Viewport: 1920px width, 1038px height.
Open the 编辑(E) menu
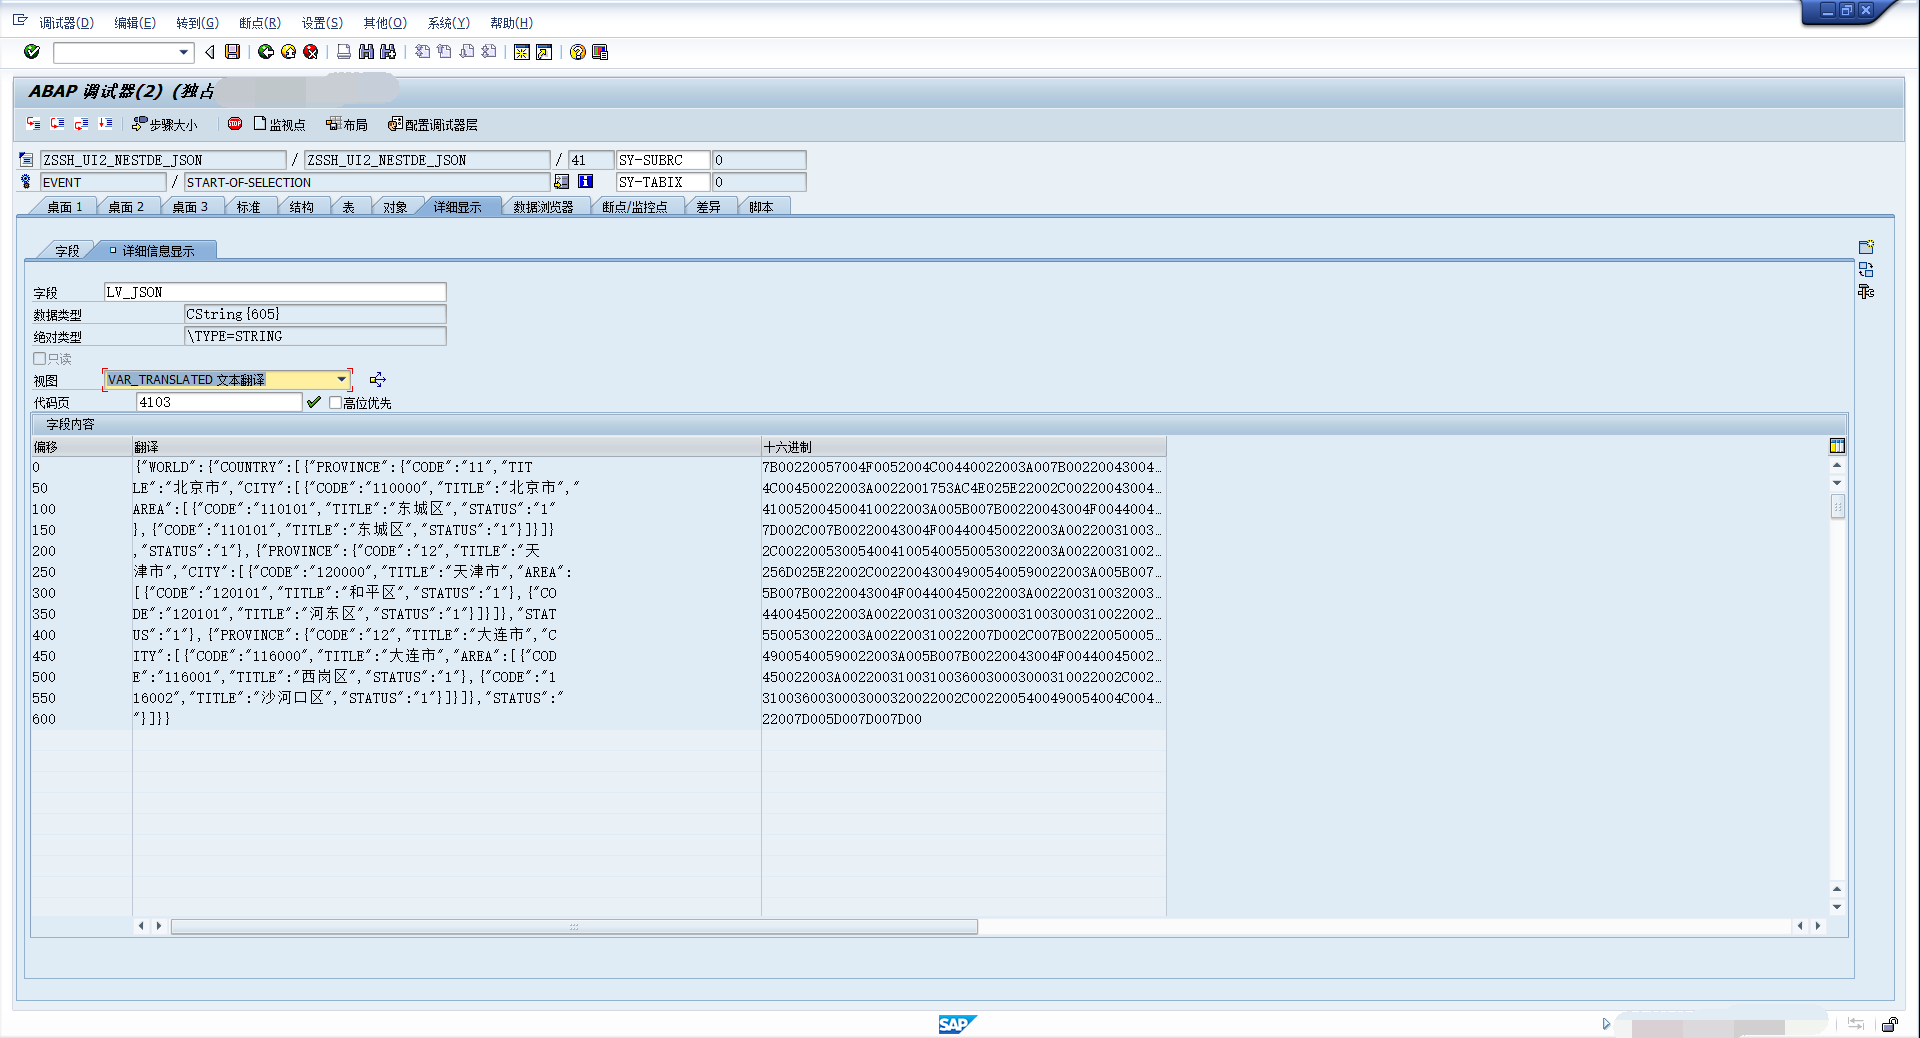135,23
